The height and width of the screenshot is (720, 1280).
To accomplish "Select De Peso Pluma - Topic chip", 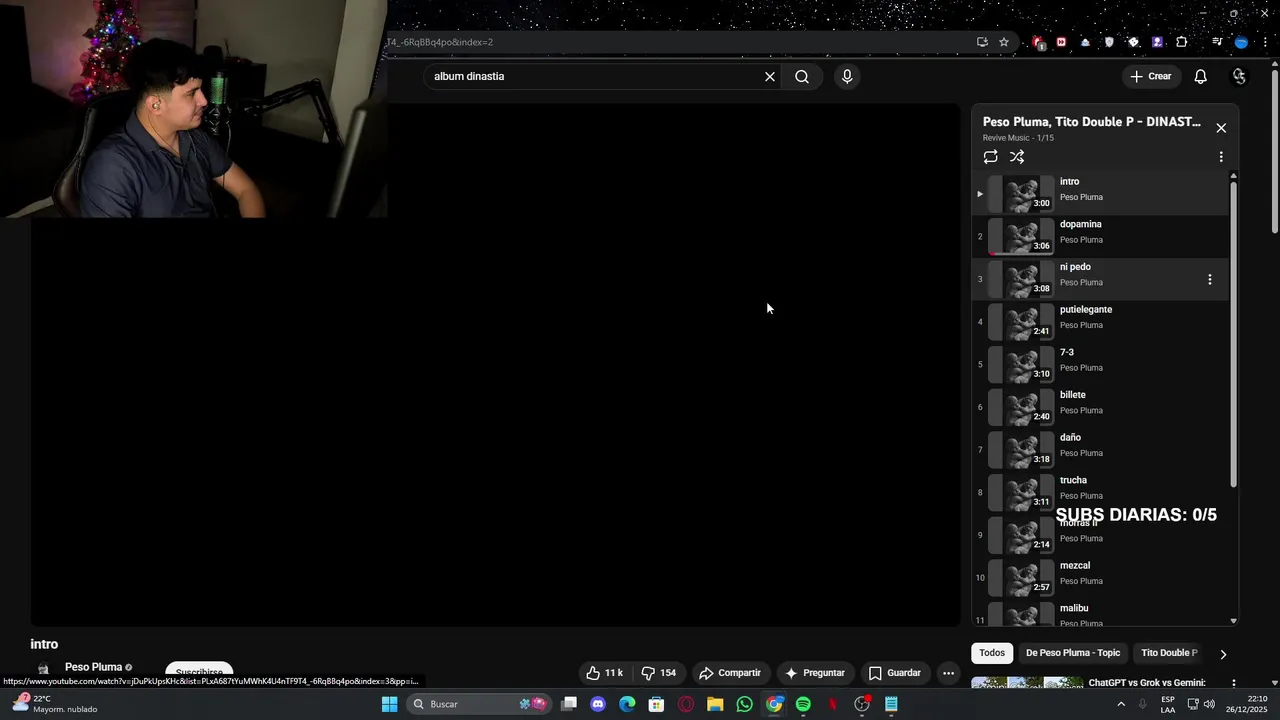I will (x=1073, y=653).
